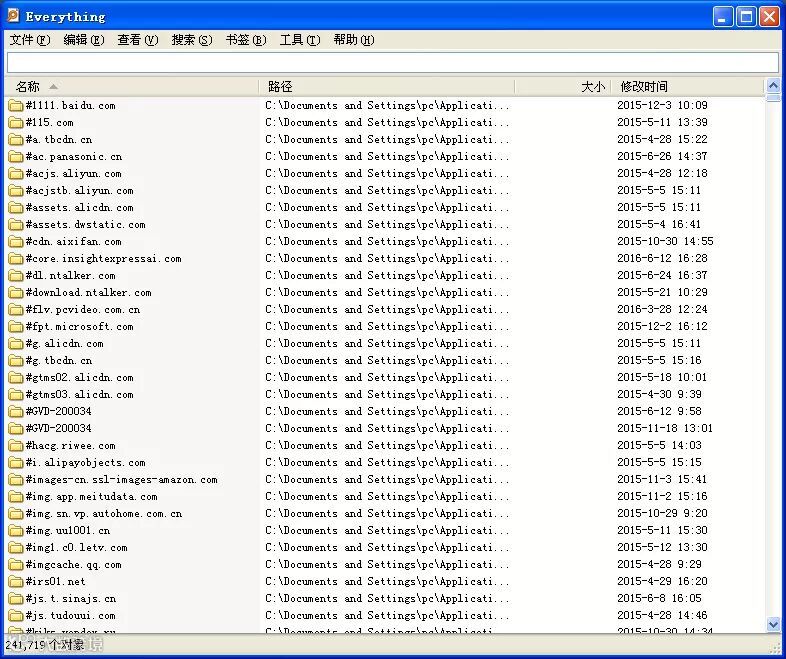Screen dimensions: 786x659
Task: Select the folder icon beside #115.com
Action: pos(16,122)
